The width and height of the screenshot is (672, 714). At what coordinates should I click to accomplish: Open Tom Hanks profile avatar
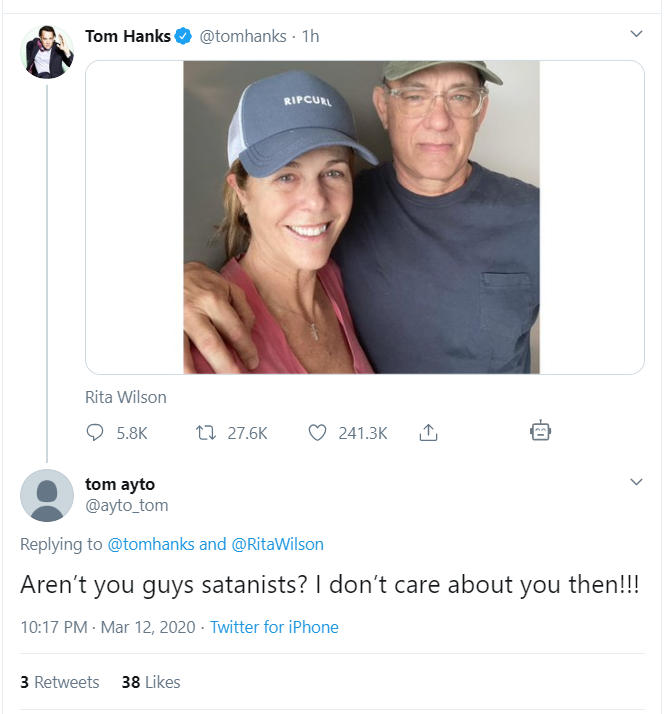click(47, 52)
